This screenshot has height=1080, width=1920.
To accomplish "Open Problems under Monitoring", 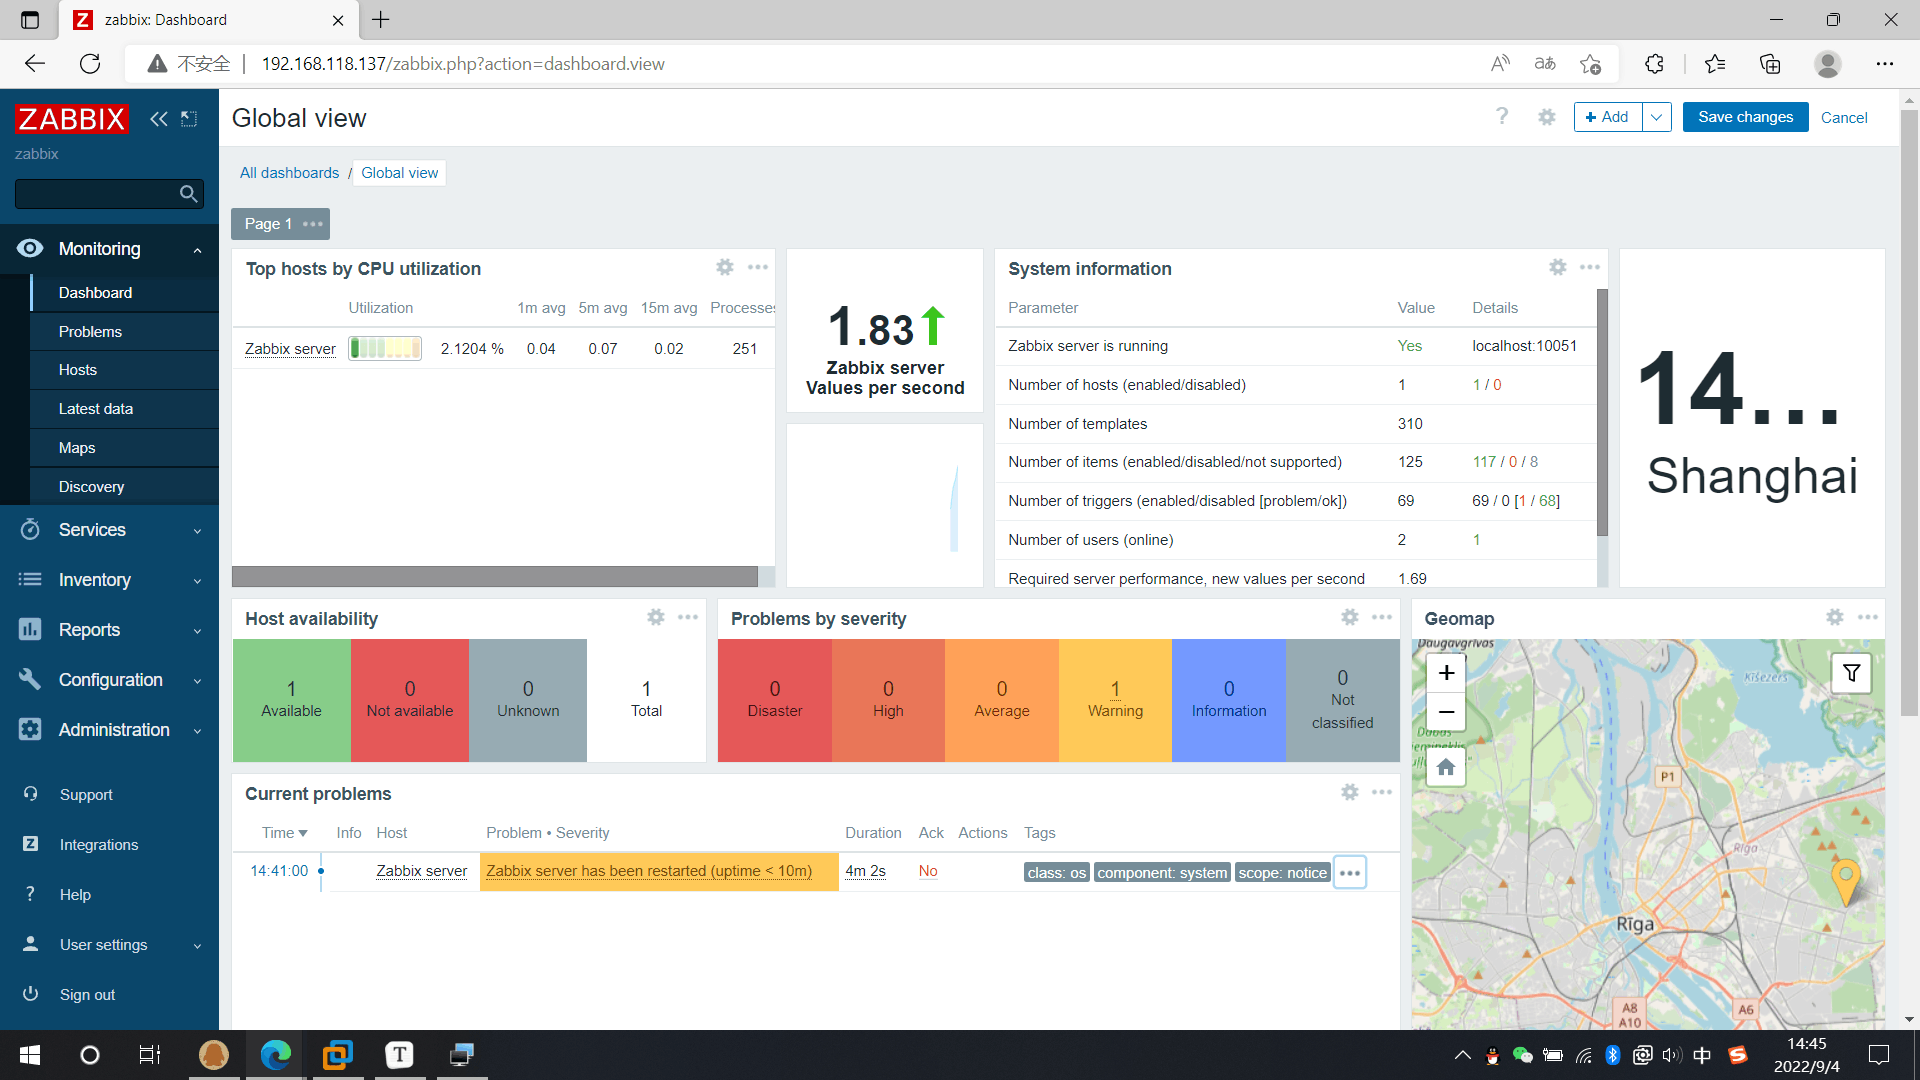I will click(125, 331).
